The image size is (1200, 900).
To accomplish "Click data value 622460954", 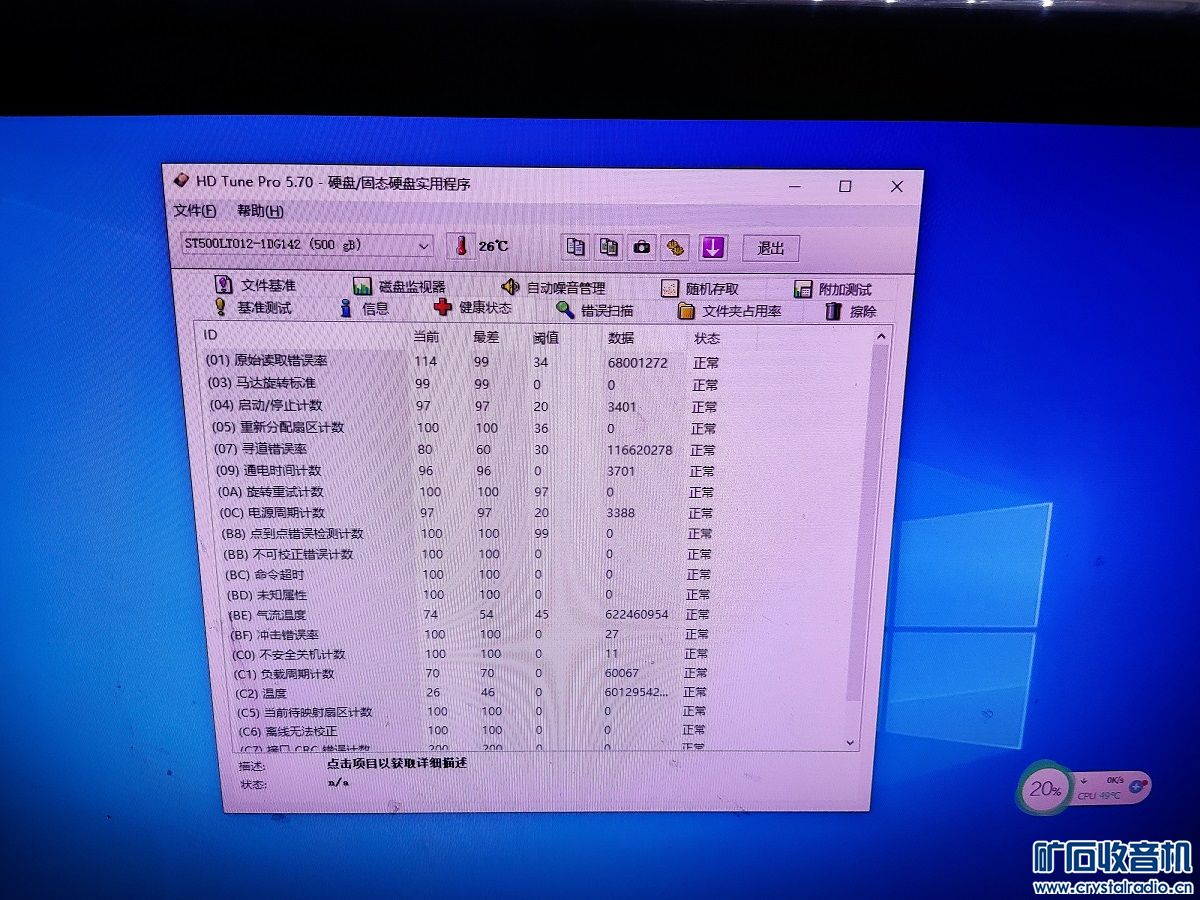I will (x=637, y=614).
